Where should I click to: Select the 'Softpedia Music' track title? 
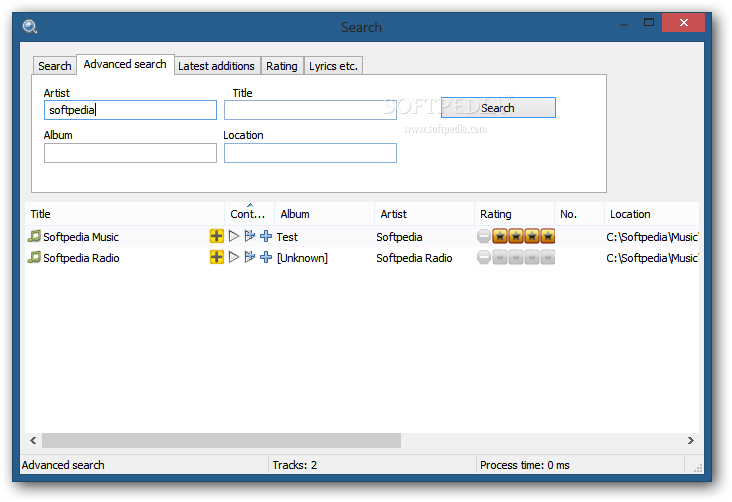point(81,237)
